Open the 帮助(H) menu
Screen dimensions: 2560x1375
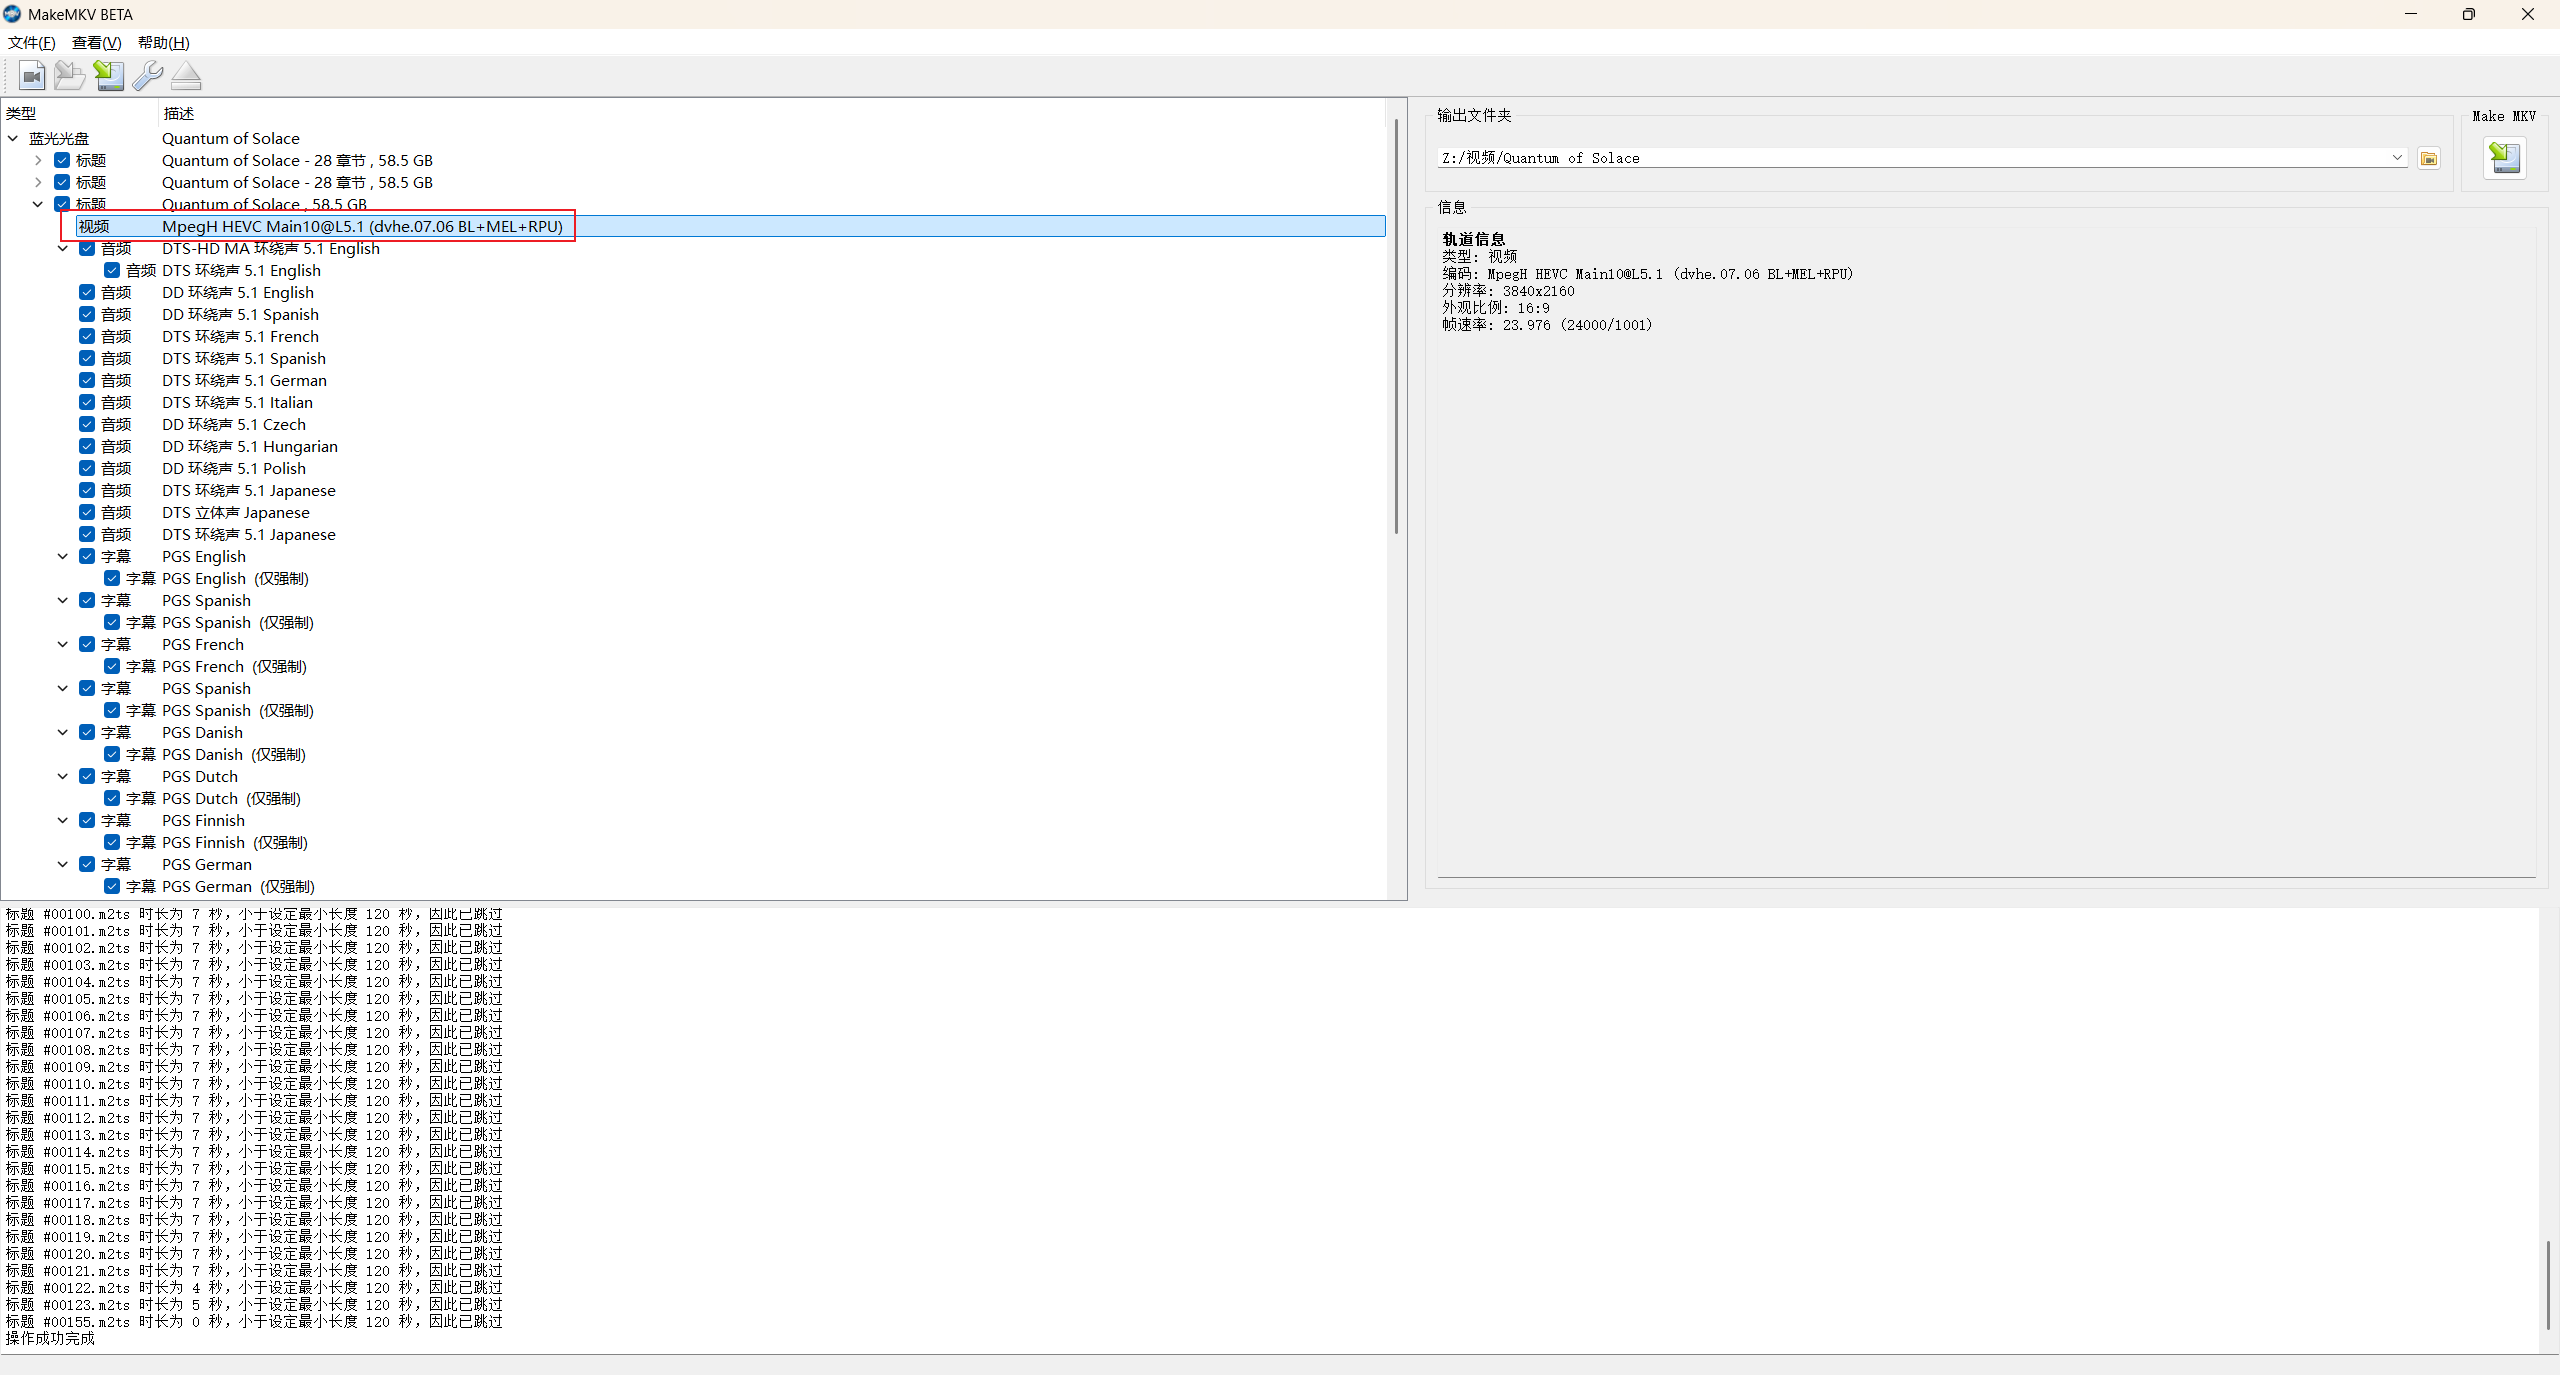pyautogui.click(x=163, y=42)
